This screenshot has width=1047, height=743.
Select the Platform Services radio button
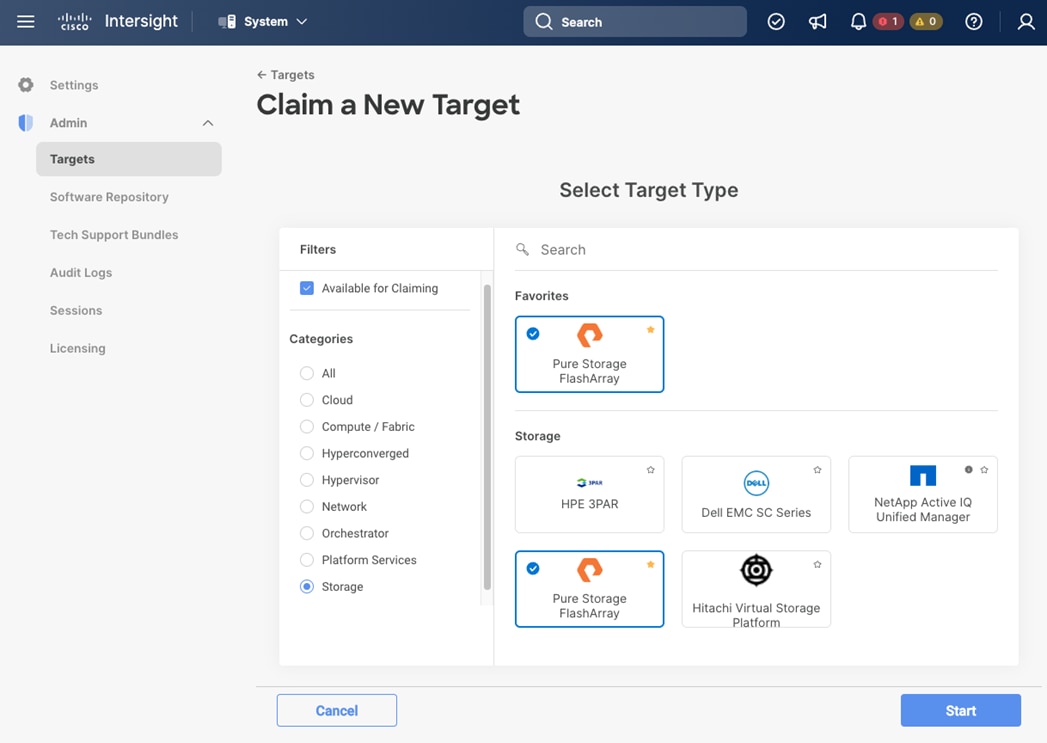306,560
